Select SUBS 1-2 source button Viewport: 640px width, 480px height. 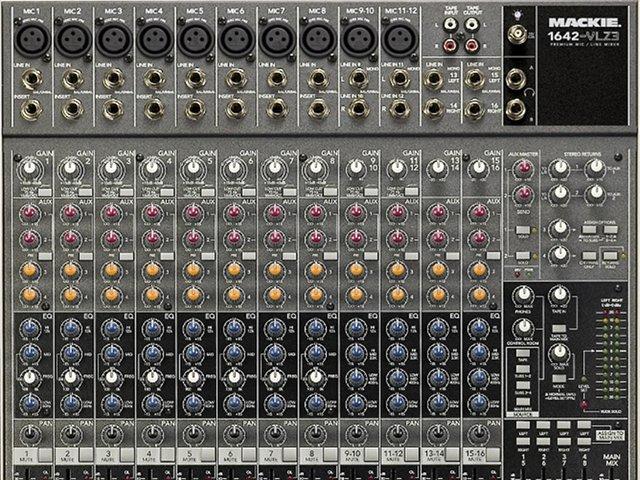pyautogui.click(x=523, y=369)
